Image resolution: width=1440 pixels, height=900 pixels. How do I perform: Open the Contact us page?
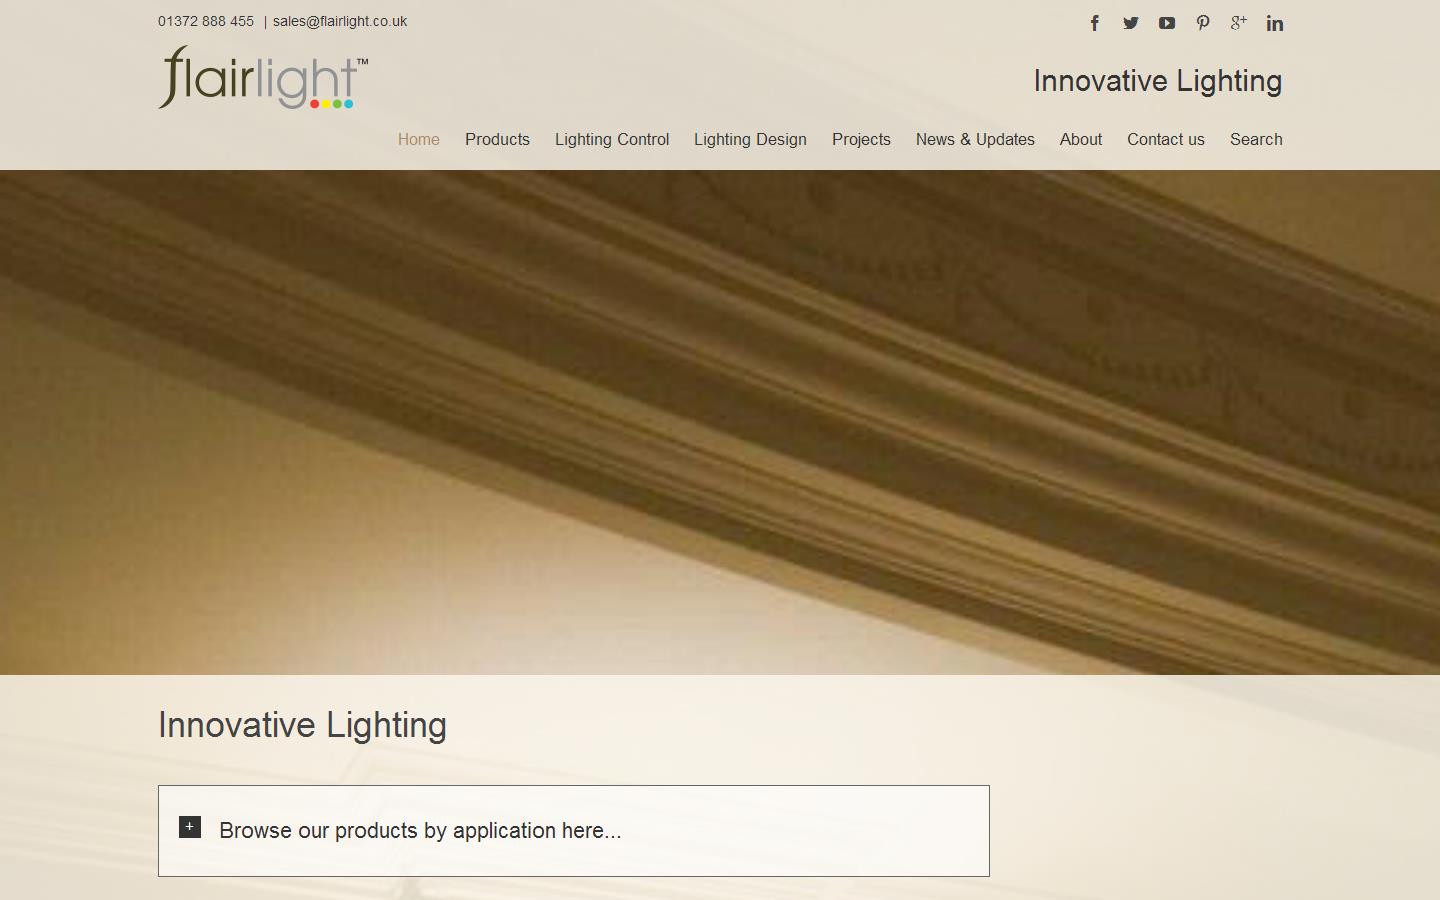[1166, 140]
